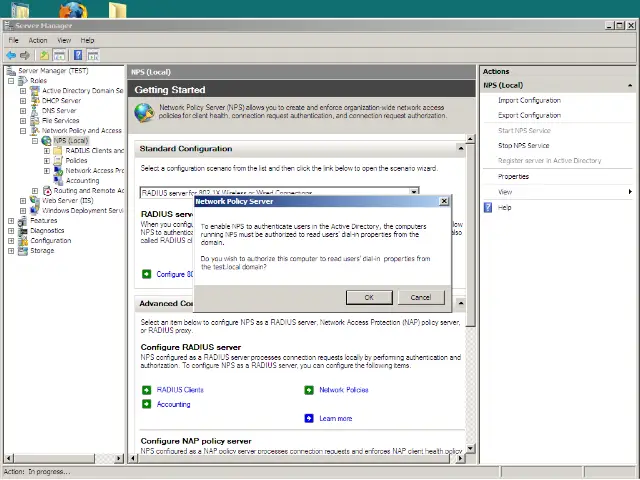Click the content pane vertical scrollbar thumb
This screenshot has width=640, height=480.
470,235
